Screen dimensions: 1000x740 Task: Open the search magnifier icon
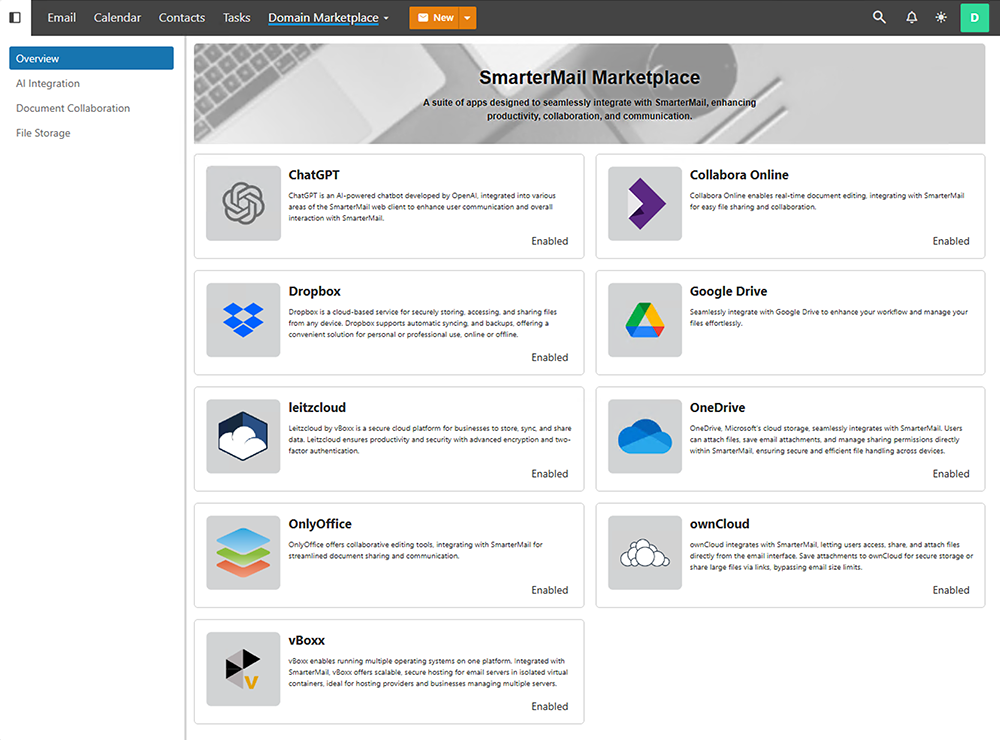(x=879, y=17)
